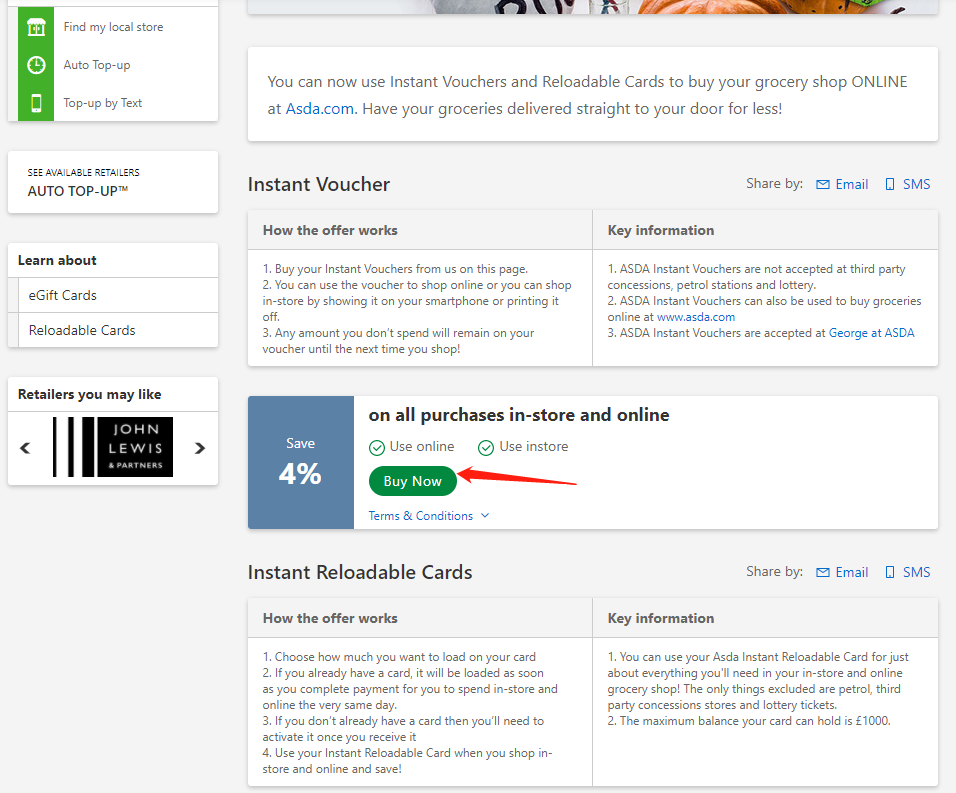Click email envelope icon in Instant Voucher section
The width and height of the screenshot is (956, 793).
coord(823,184)
